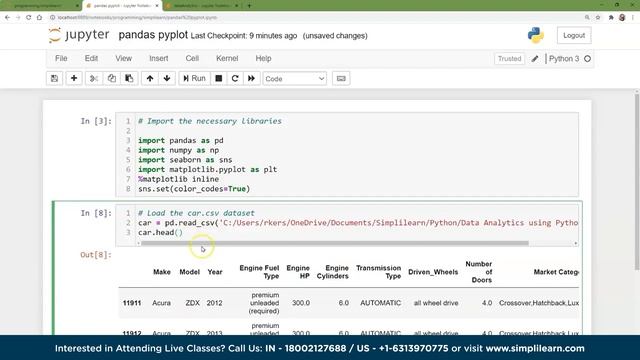This screenshot has width=640, height=360.
Task: Move selected cell up arrow
Action: point(150,78)
